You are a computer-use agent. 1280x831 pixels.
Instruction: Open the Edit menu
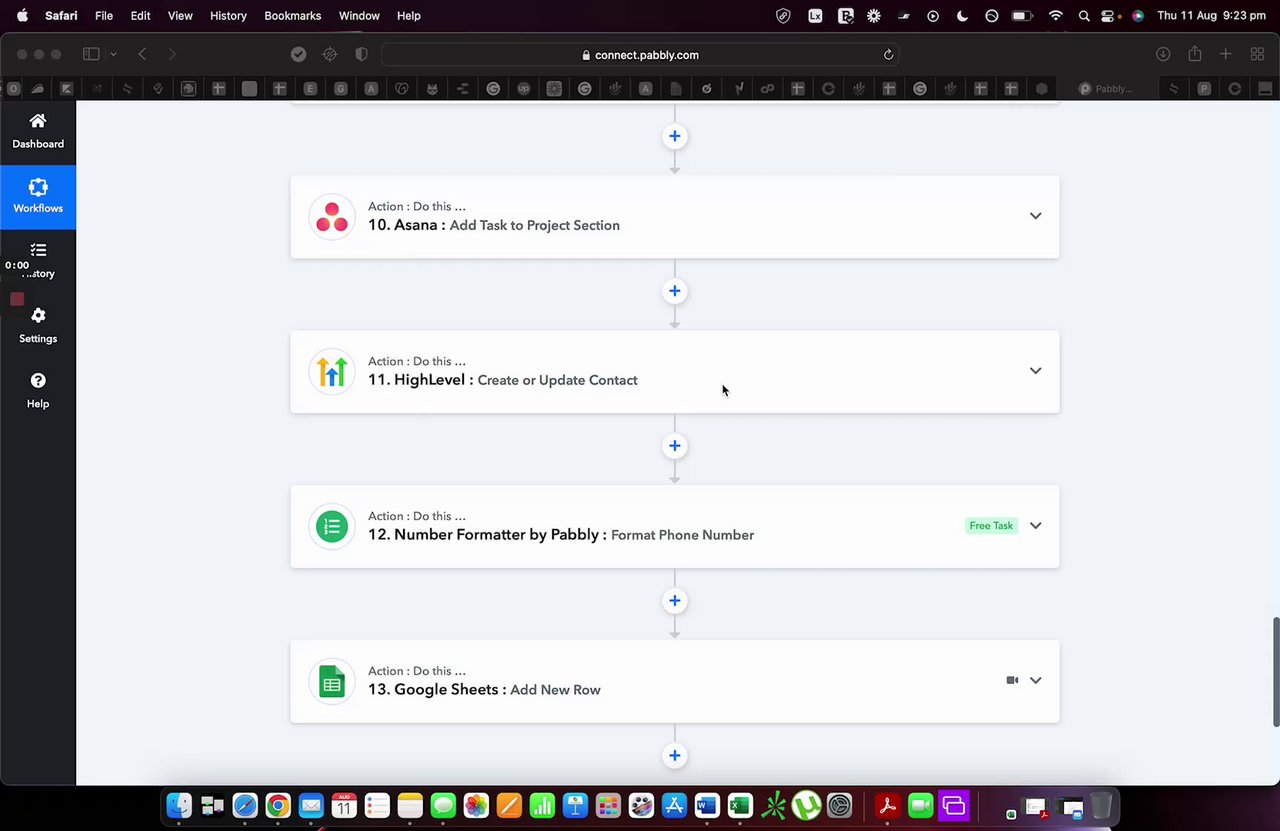140,16
